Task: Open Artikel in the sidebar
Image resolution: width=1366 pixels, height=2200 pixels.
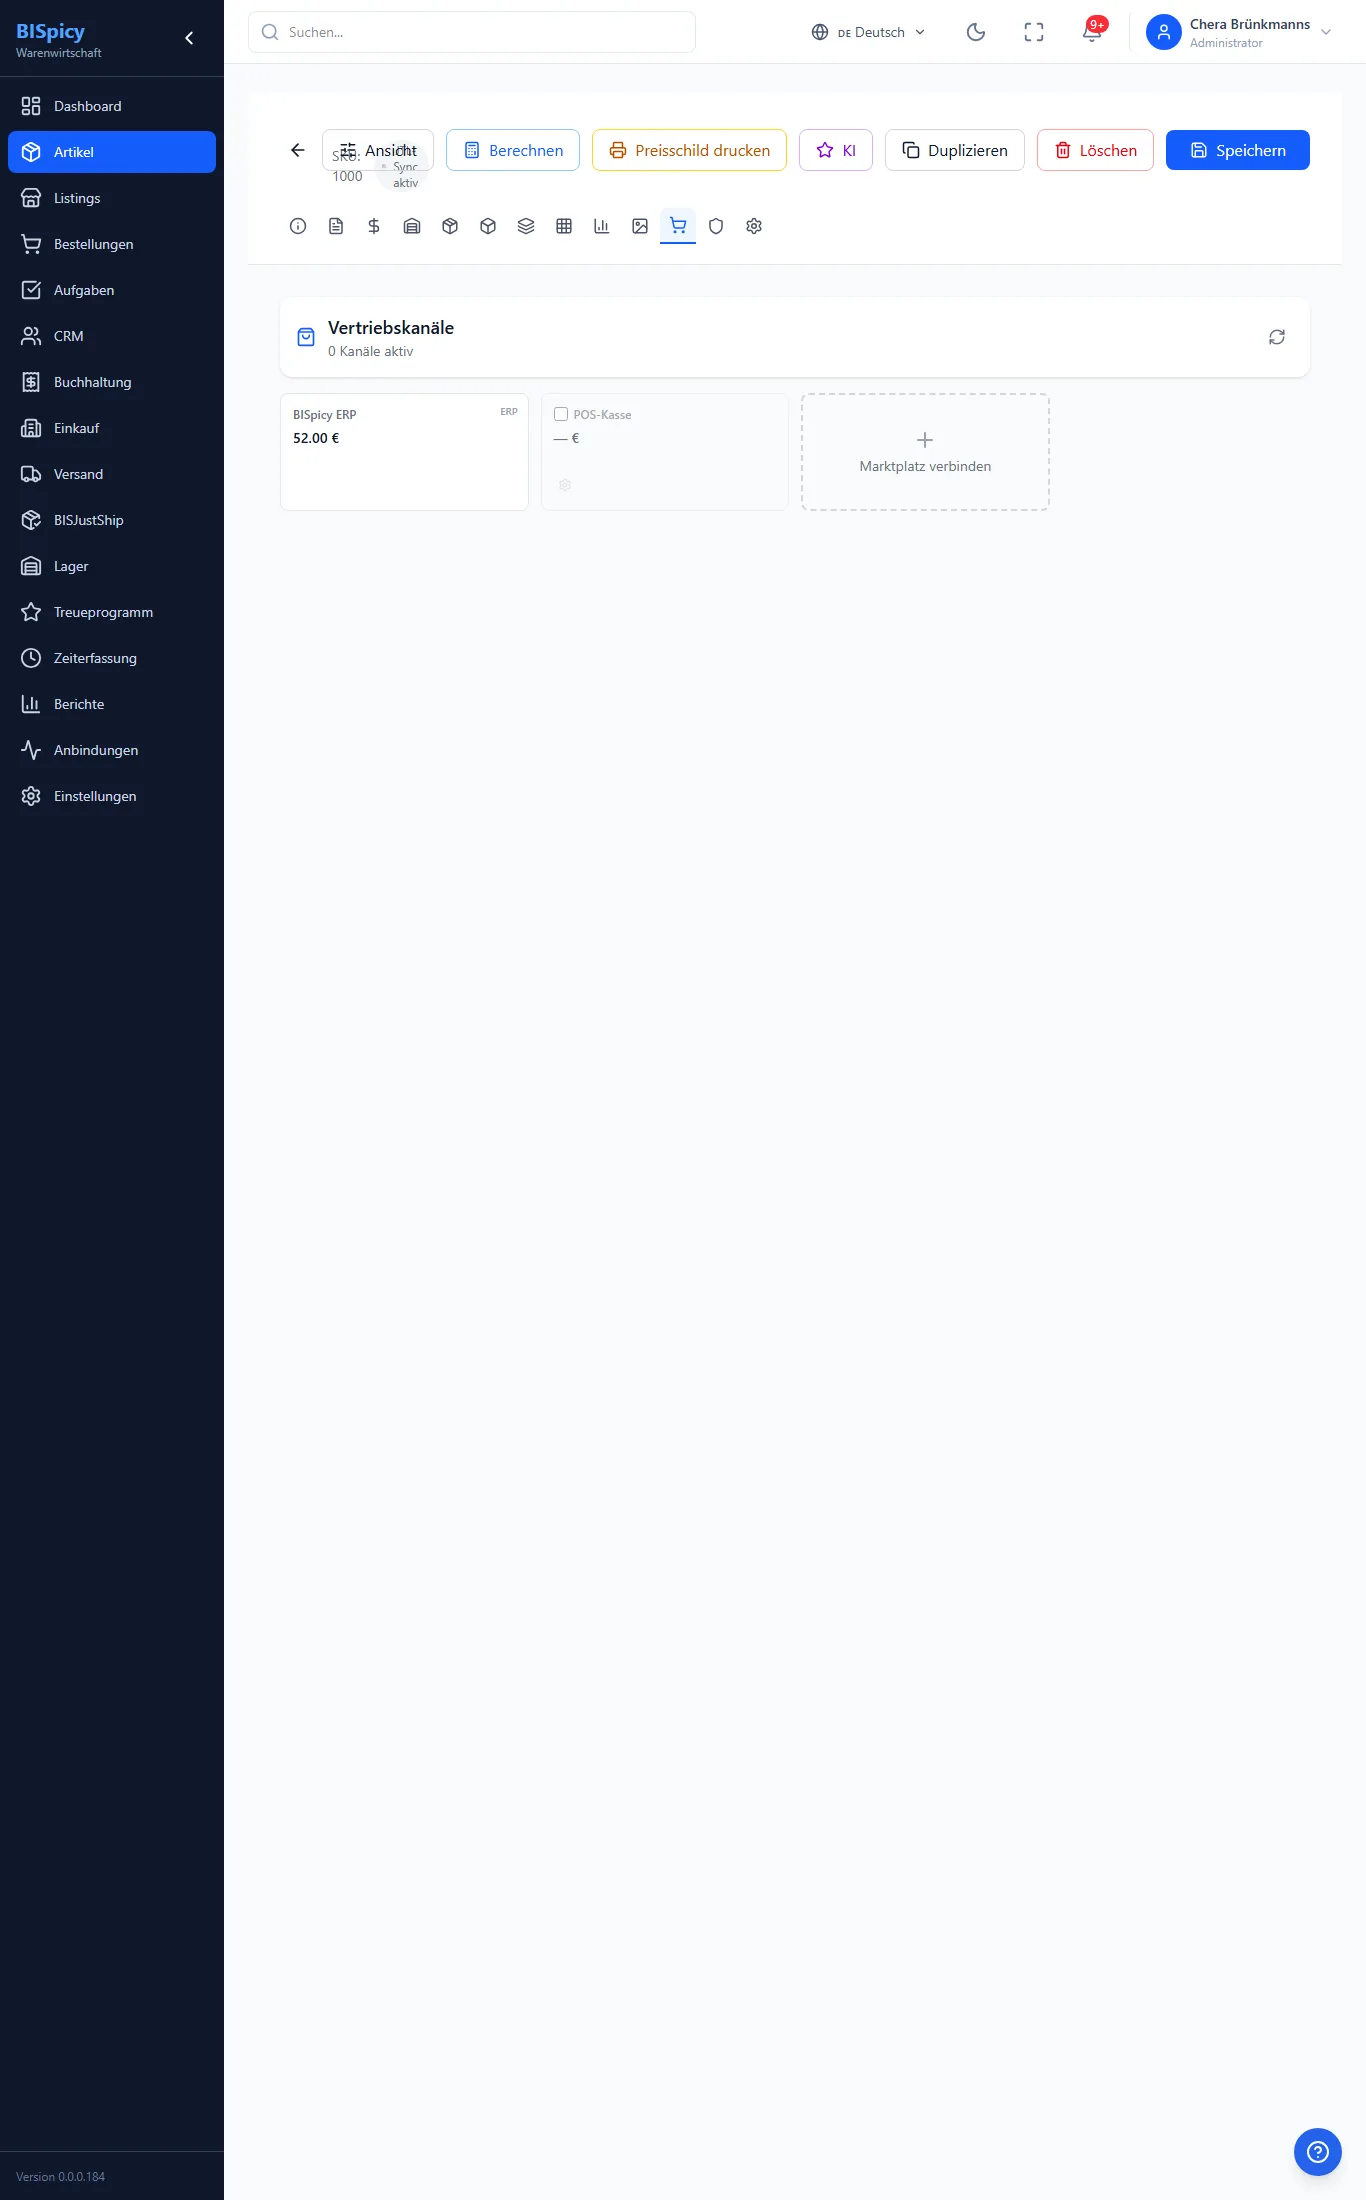Action: [112, 152]
